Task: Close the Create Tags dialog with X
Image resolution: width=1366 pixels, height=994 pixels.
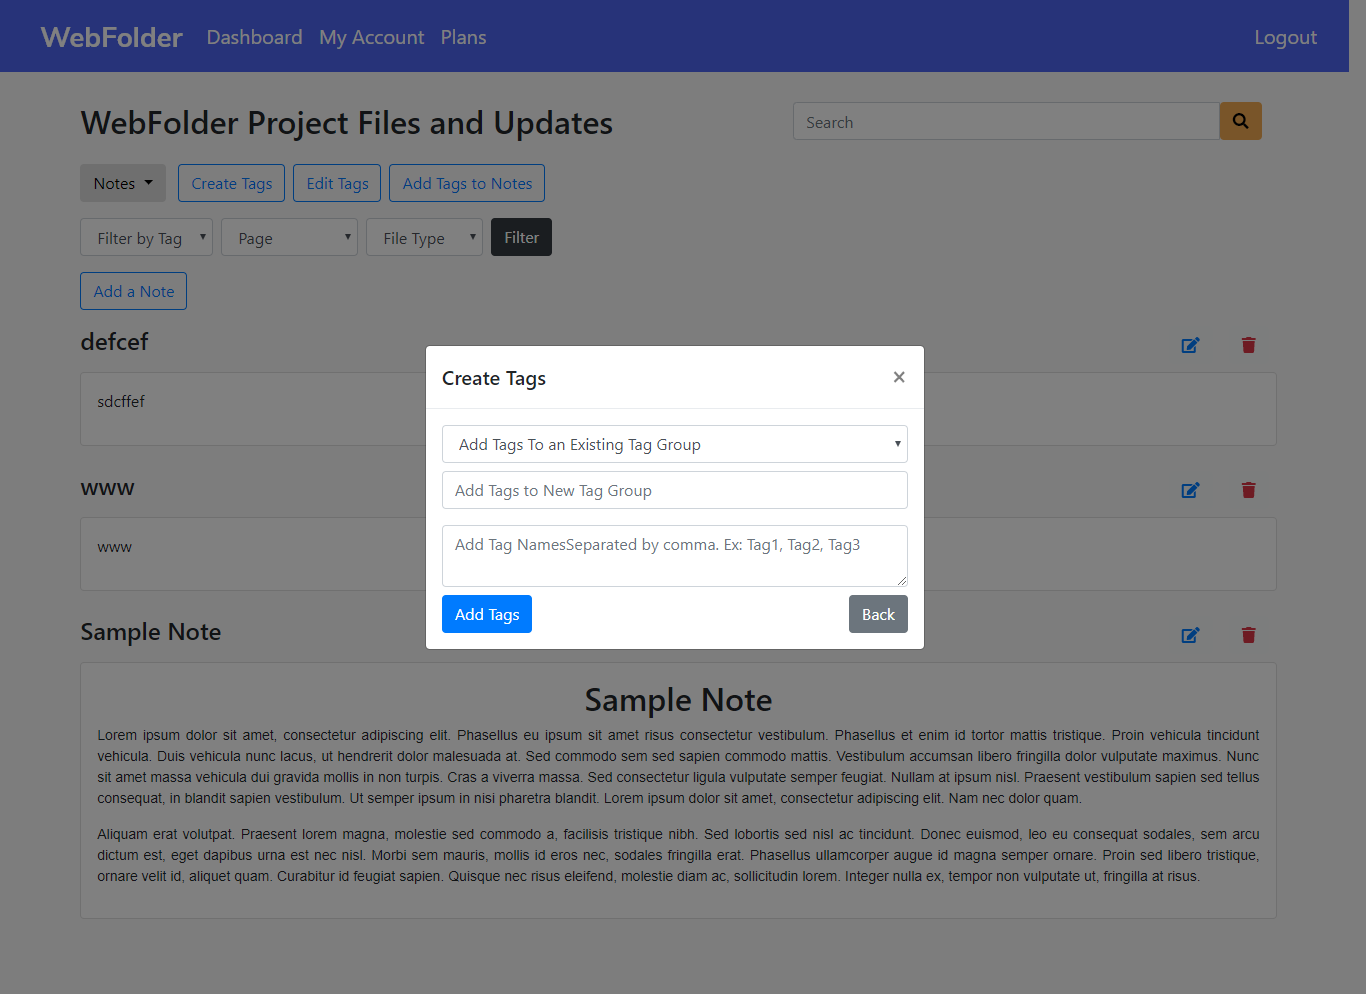Action: pos(899,377)
